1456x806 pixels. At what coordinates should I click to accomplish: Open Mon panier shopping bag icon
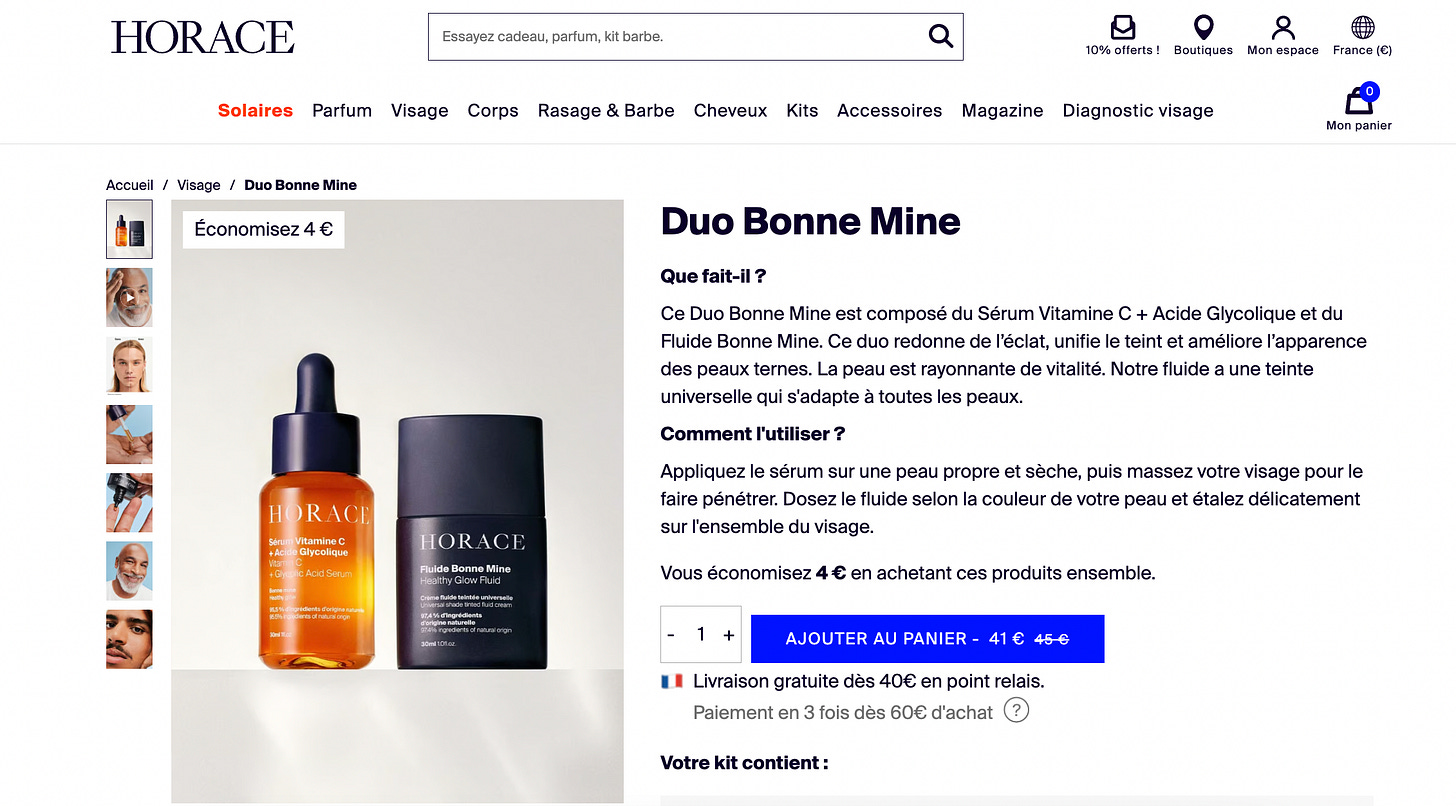coord(1359,100)
